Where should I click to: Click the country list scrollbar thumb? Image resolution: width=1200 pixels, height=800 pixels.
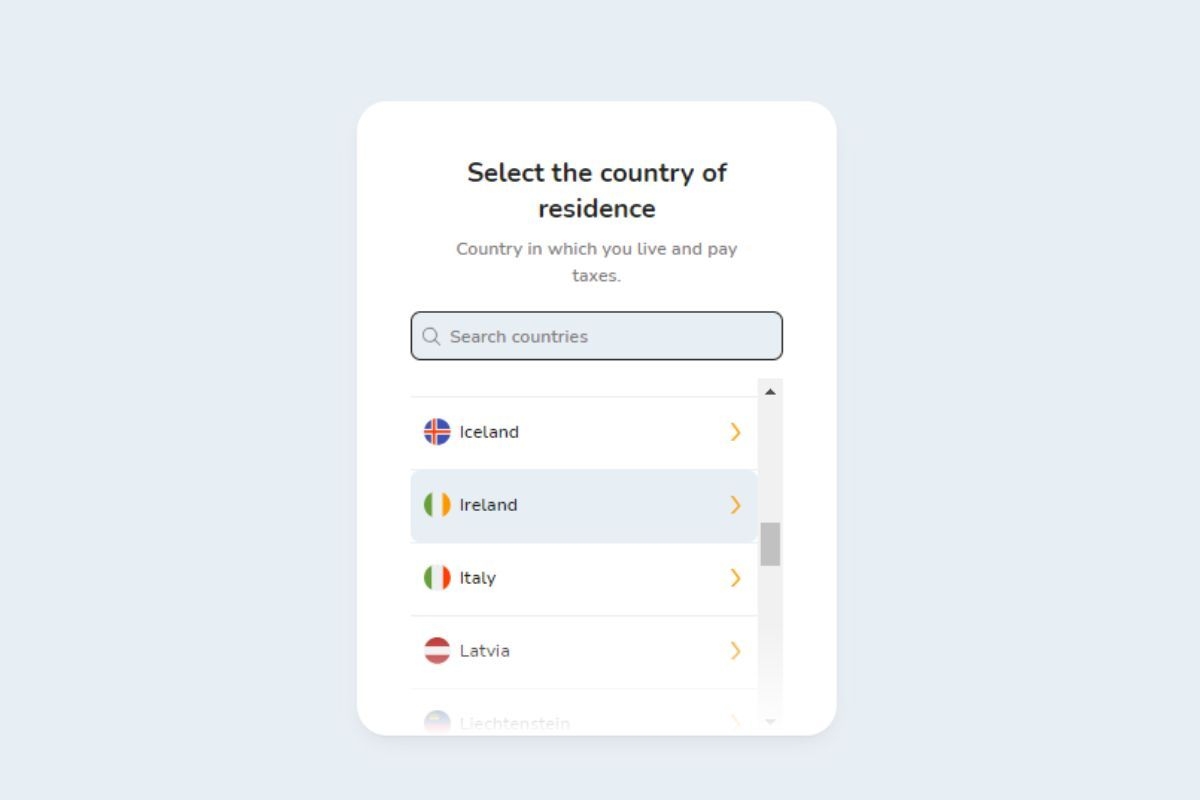click(770, 544)
